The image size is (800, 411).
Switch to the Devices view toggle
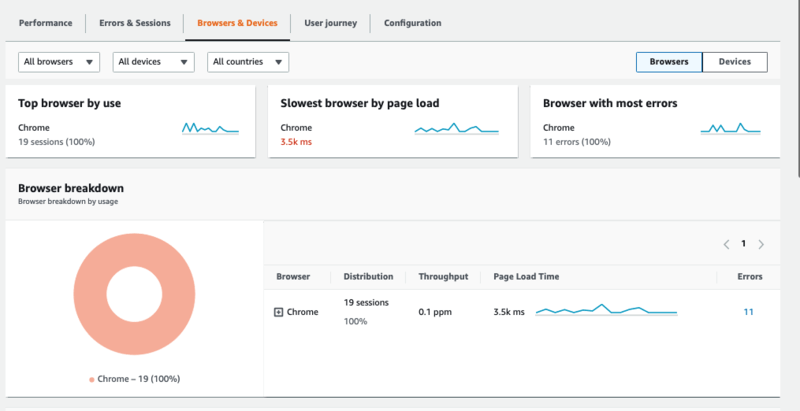point(735,62)
